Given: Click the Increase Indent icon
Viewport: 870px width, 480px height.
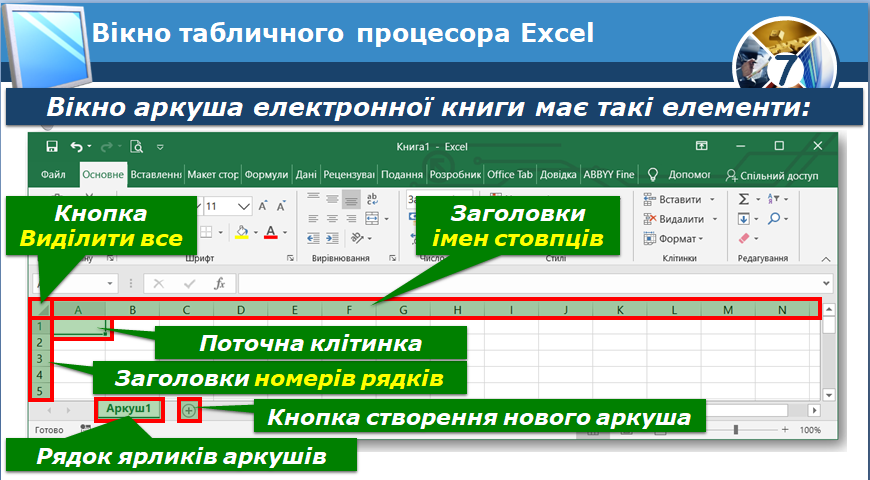Looking at the screenshot, I should [332, 239].
